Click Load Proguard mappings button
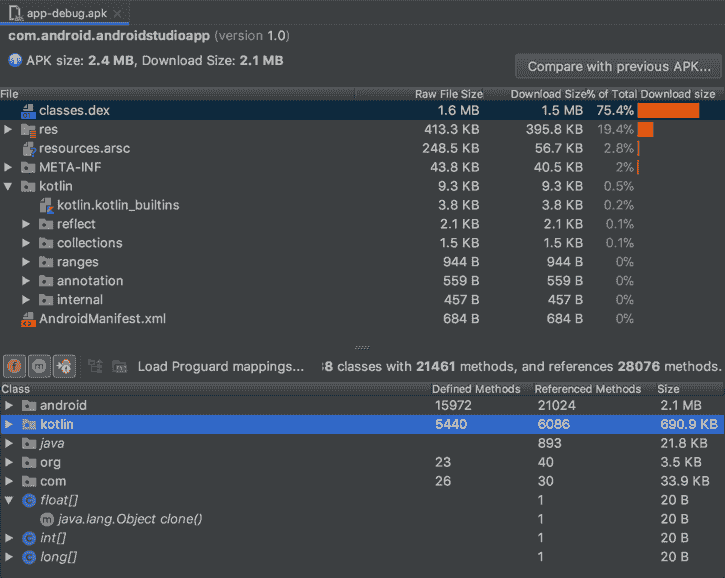725x578 pixels. coord(221,367)
